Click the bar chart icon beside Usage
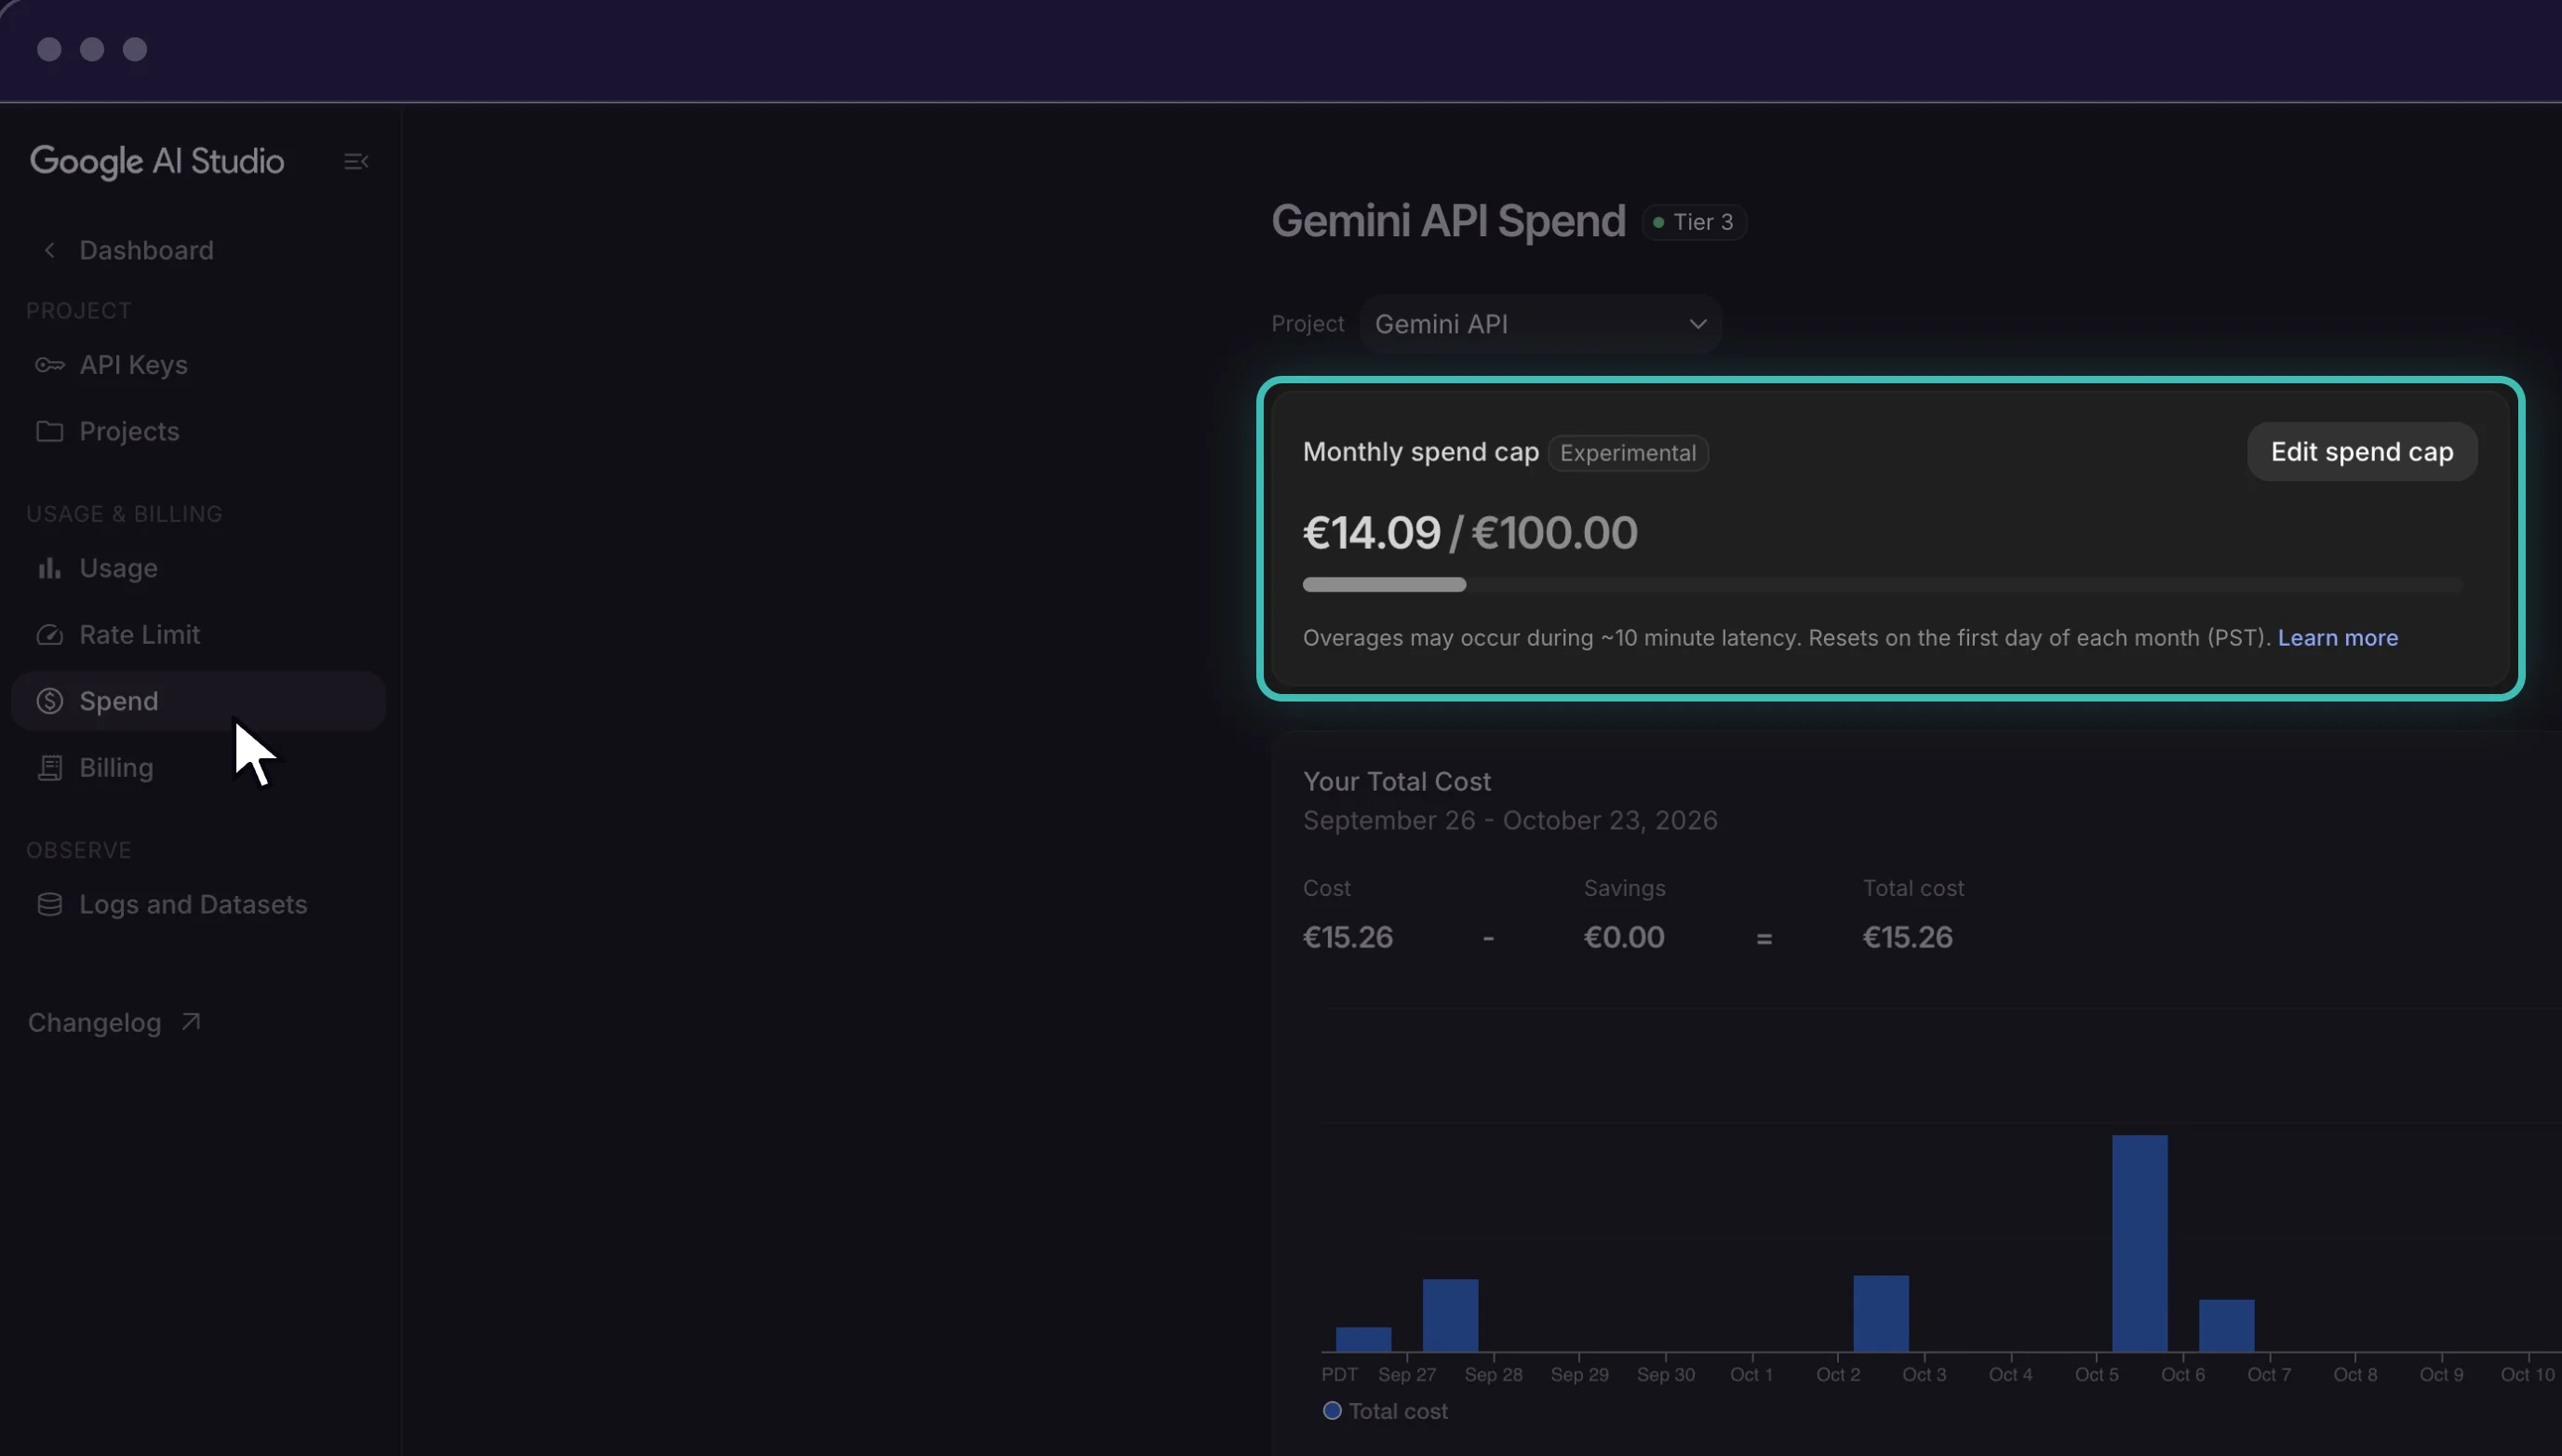 tap(49, 568)
